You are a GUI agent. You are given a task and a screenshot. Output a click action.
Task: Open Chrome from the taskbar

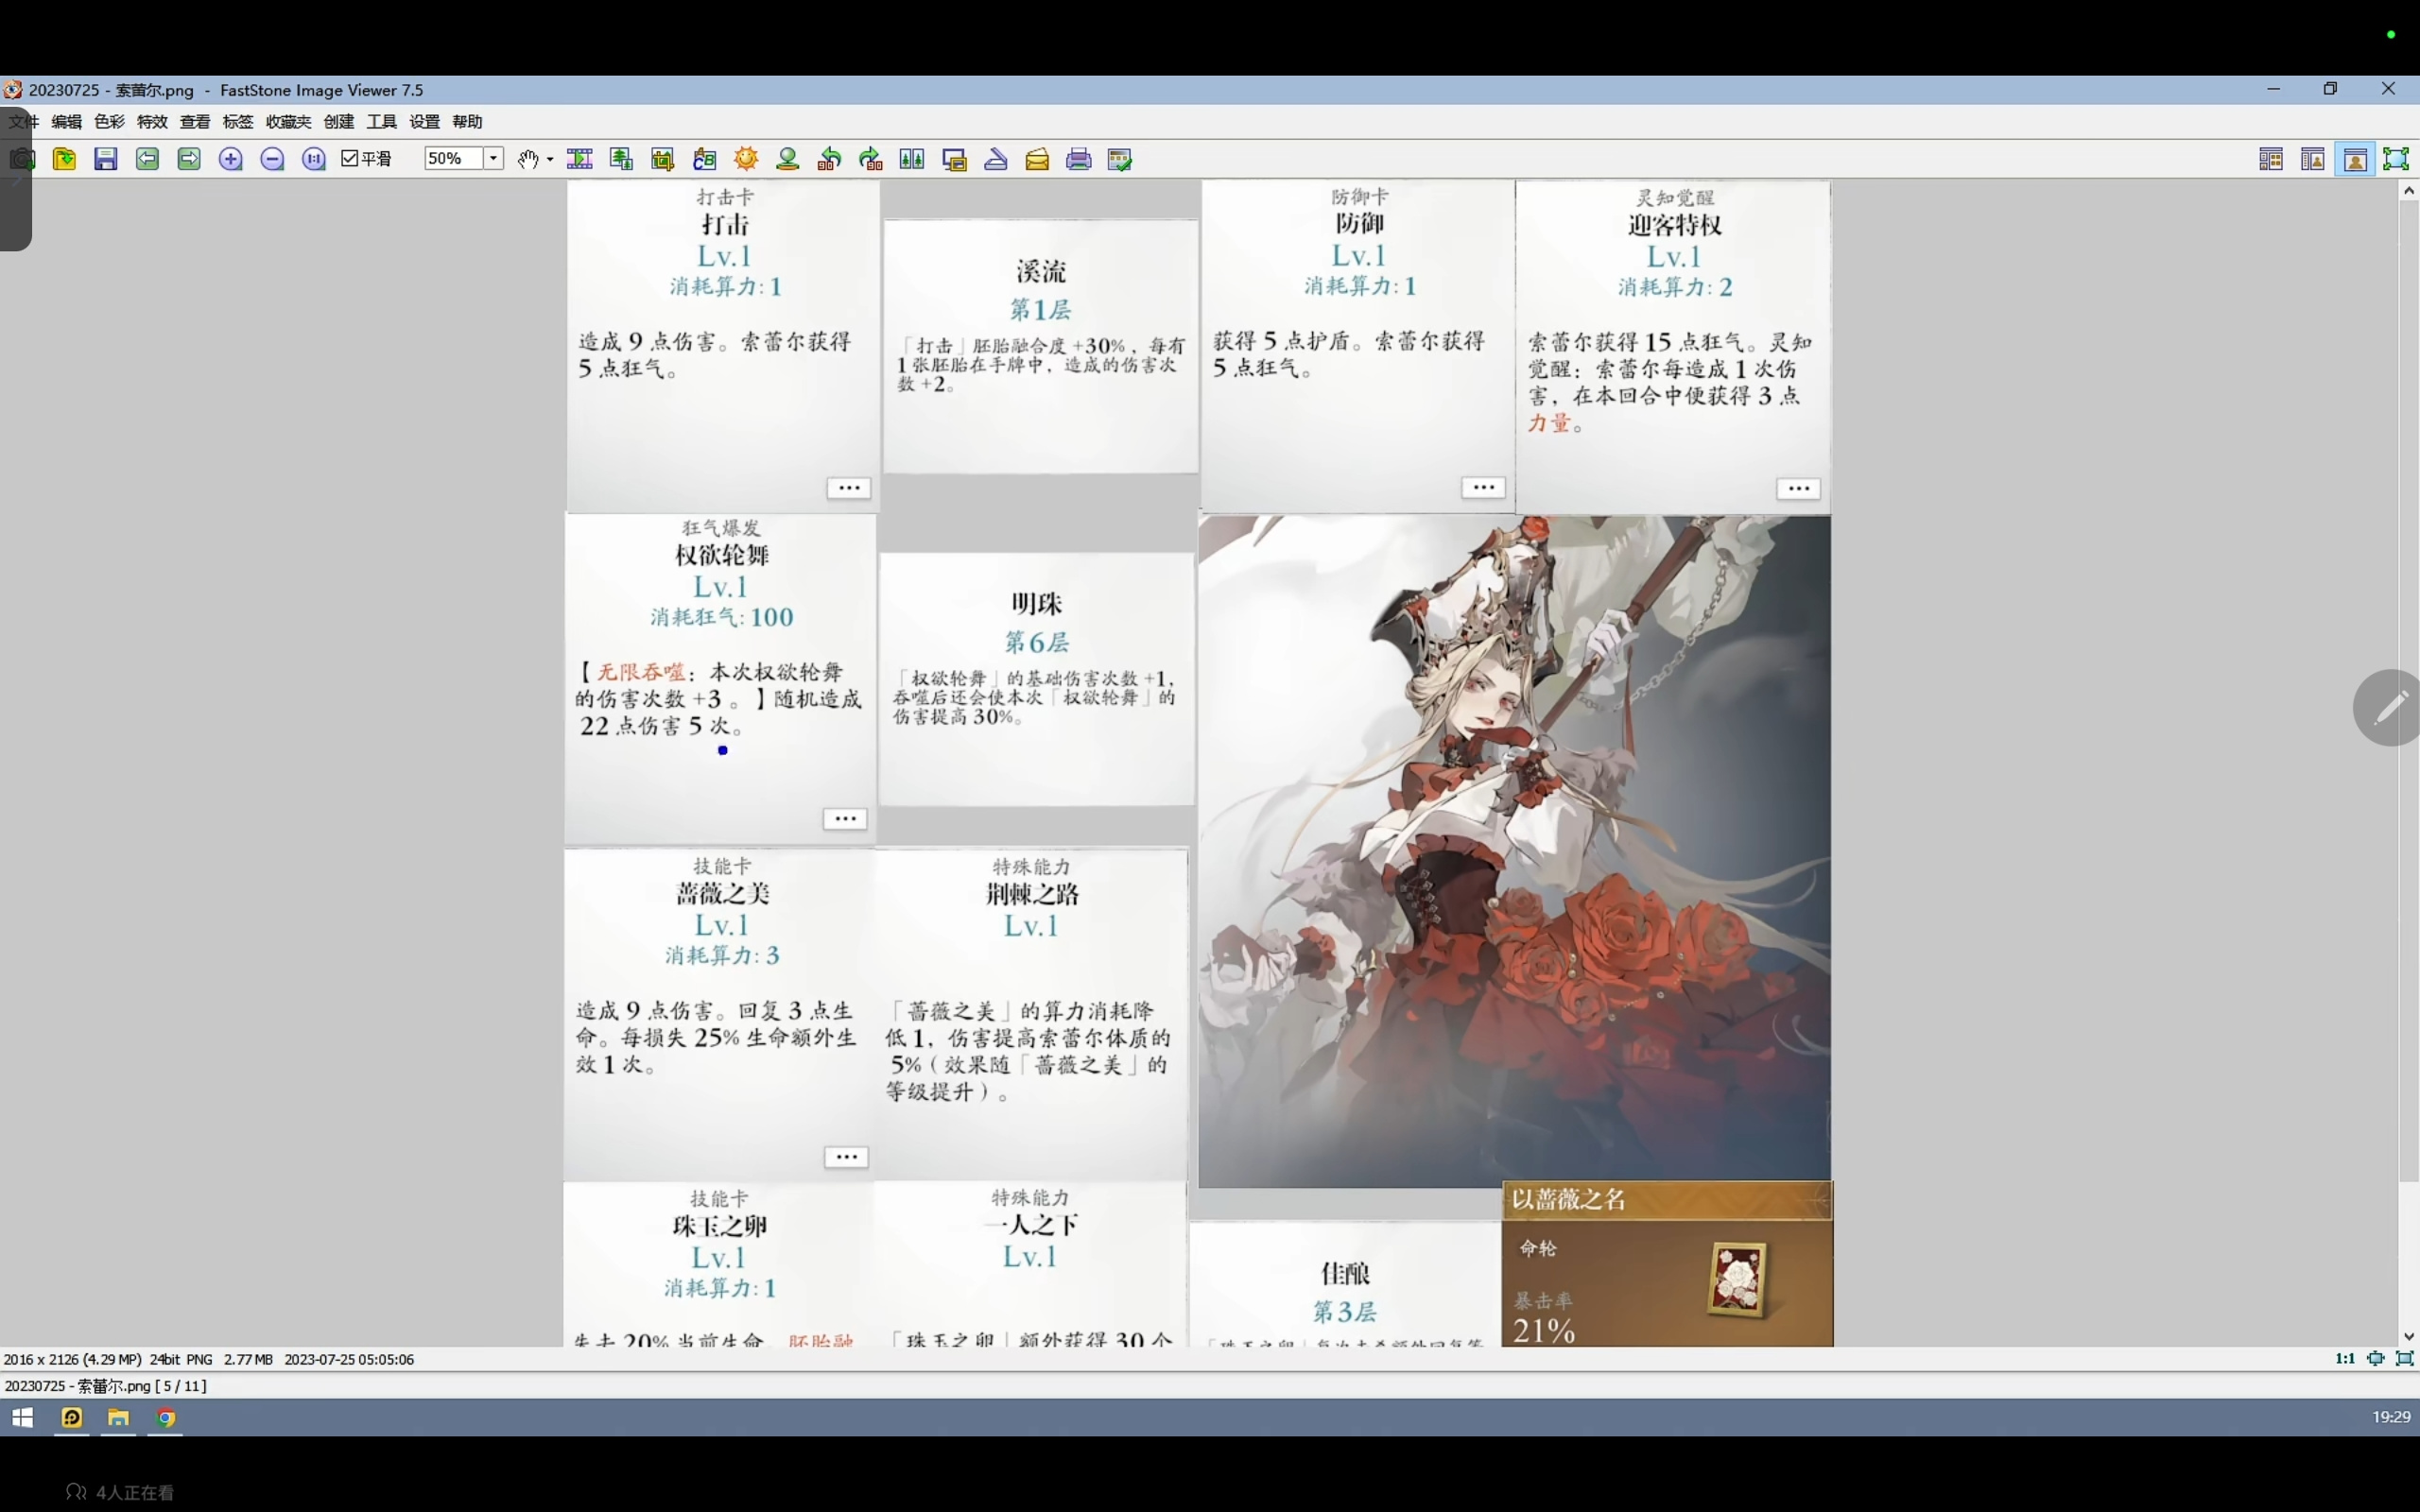[166, 1417]
